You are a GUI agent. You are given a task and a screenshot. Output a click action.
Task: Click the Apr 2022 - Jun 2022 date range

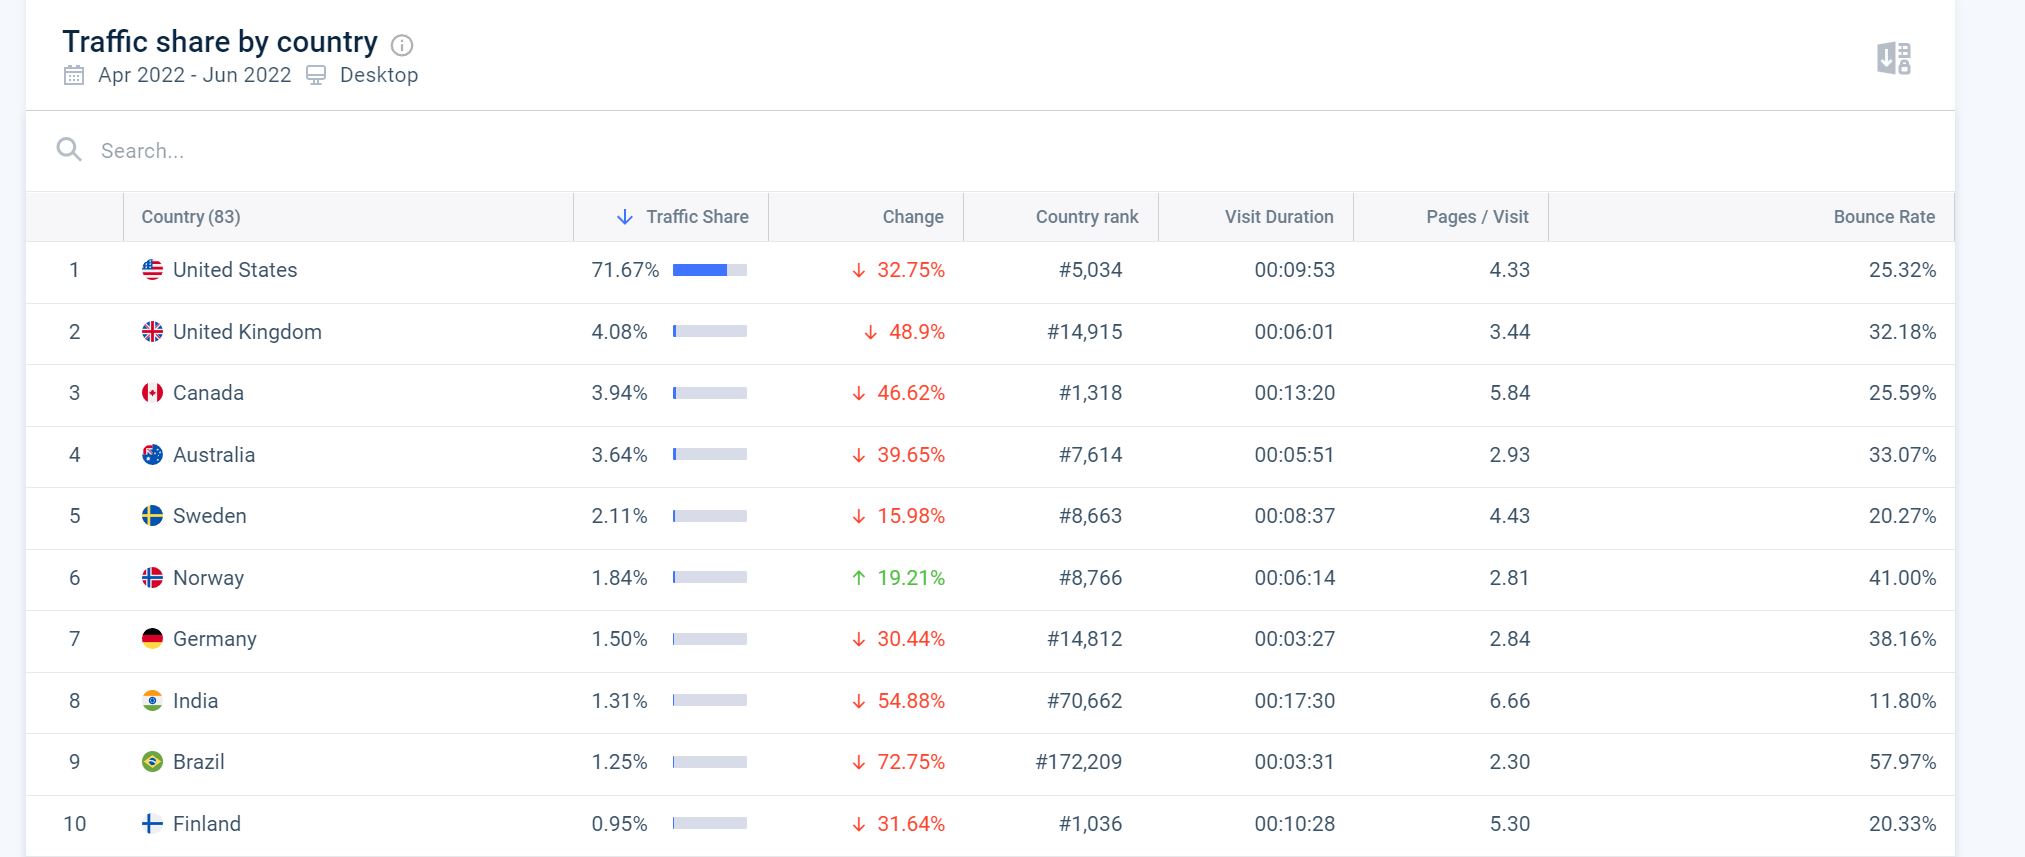(195, 75)
